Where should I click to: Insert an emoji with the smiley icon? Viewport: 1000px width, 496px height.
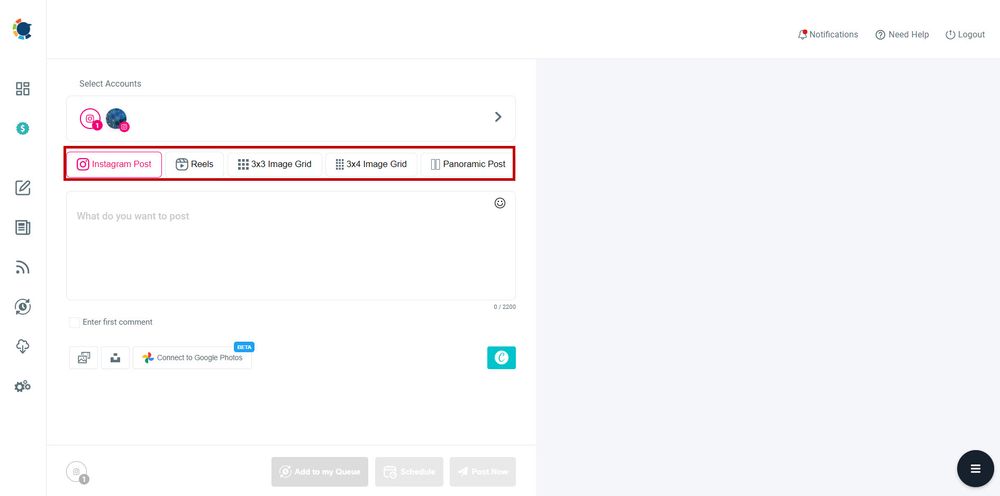click(x=500, y=203)
